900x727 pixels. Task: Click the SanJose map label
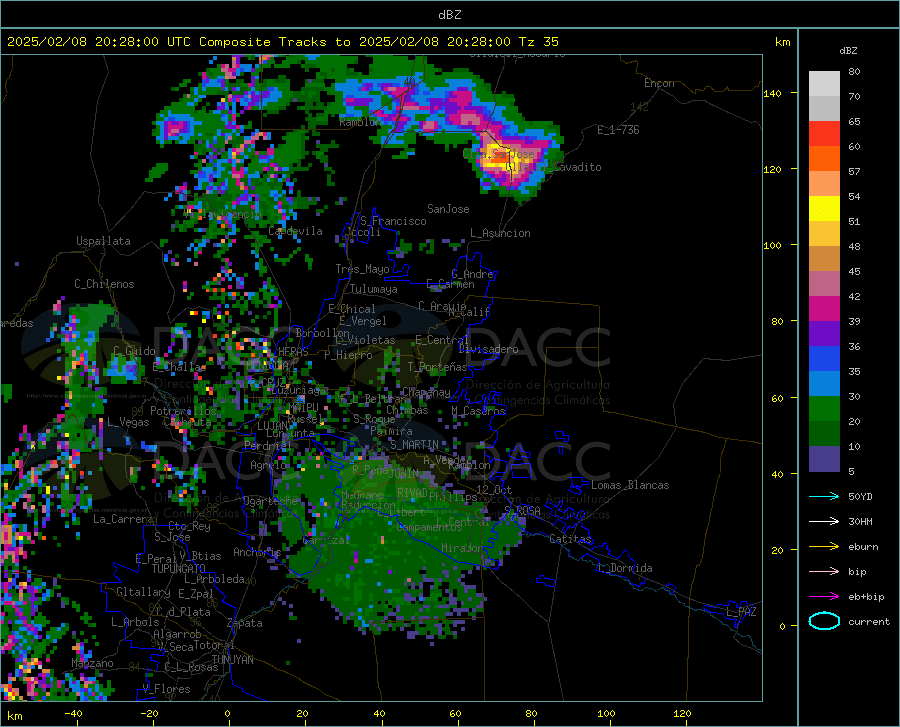(448, 209)
